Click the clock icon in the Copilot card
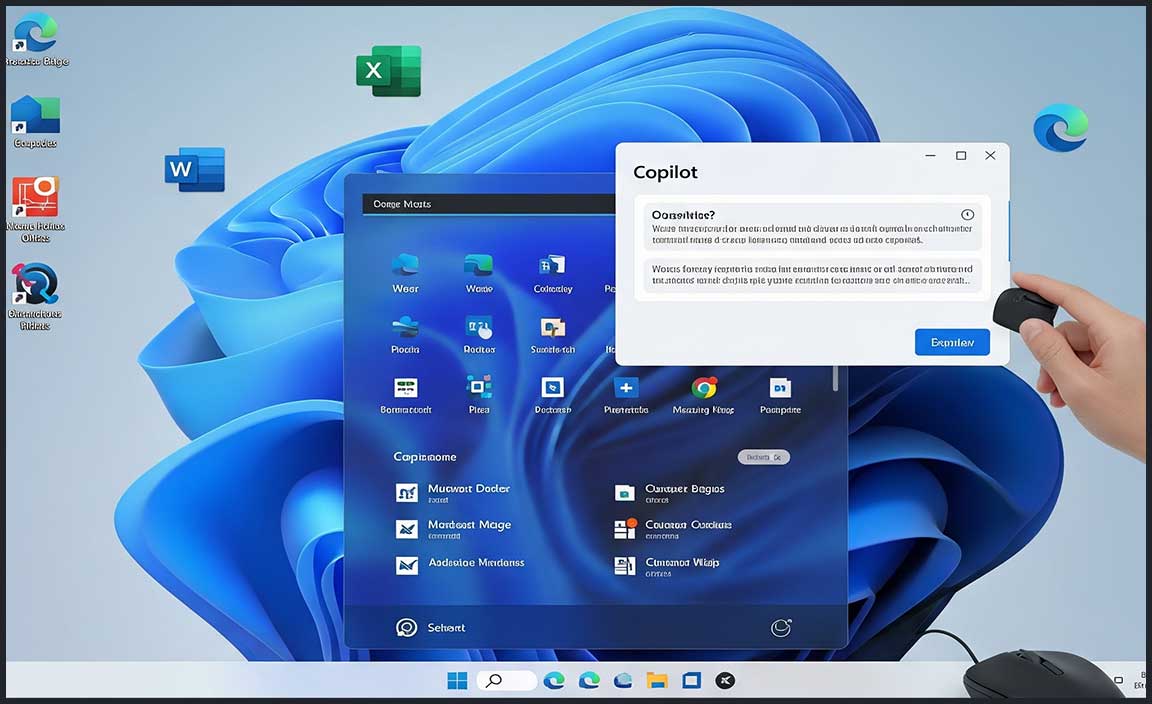The width and height of the screenshot is (1152, 704). (968, 215)
